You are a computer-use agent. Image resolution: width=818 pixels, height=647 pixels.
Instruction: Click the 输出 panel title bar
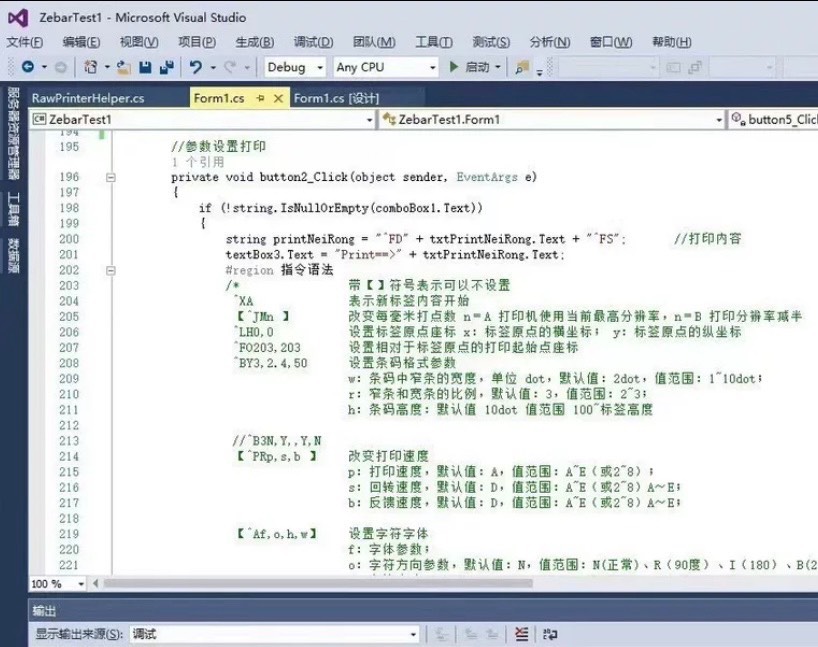click(x=423, y=610)
